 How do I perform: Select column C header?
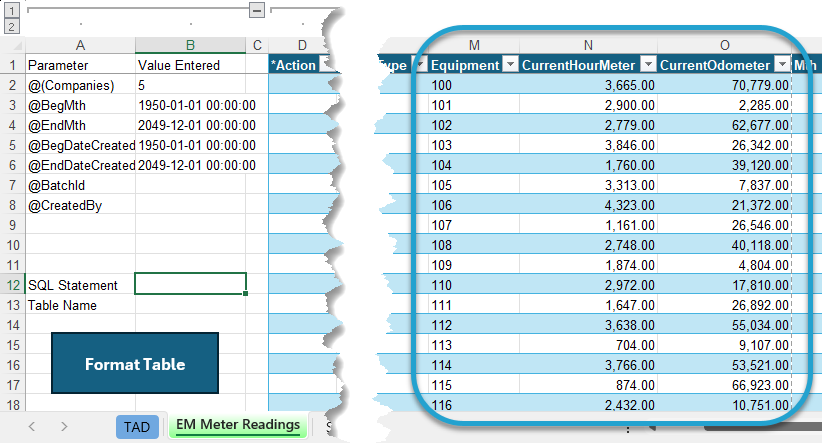pyautogui.click(x=257, y=45)
